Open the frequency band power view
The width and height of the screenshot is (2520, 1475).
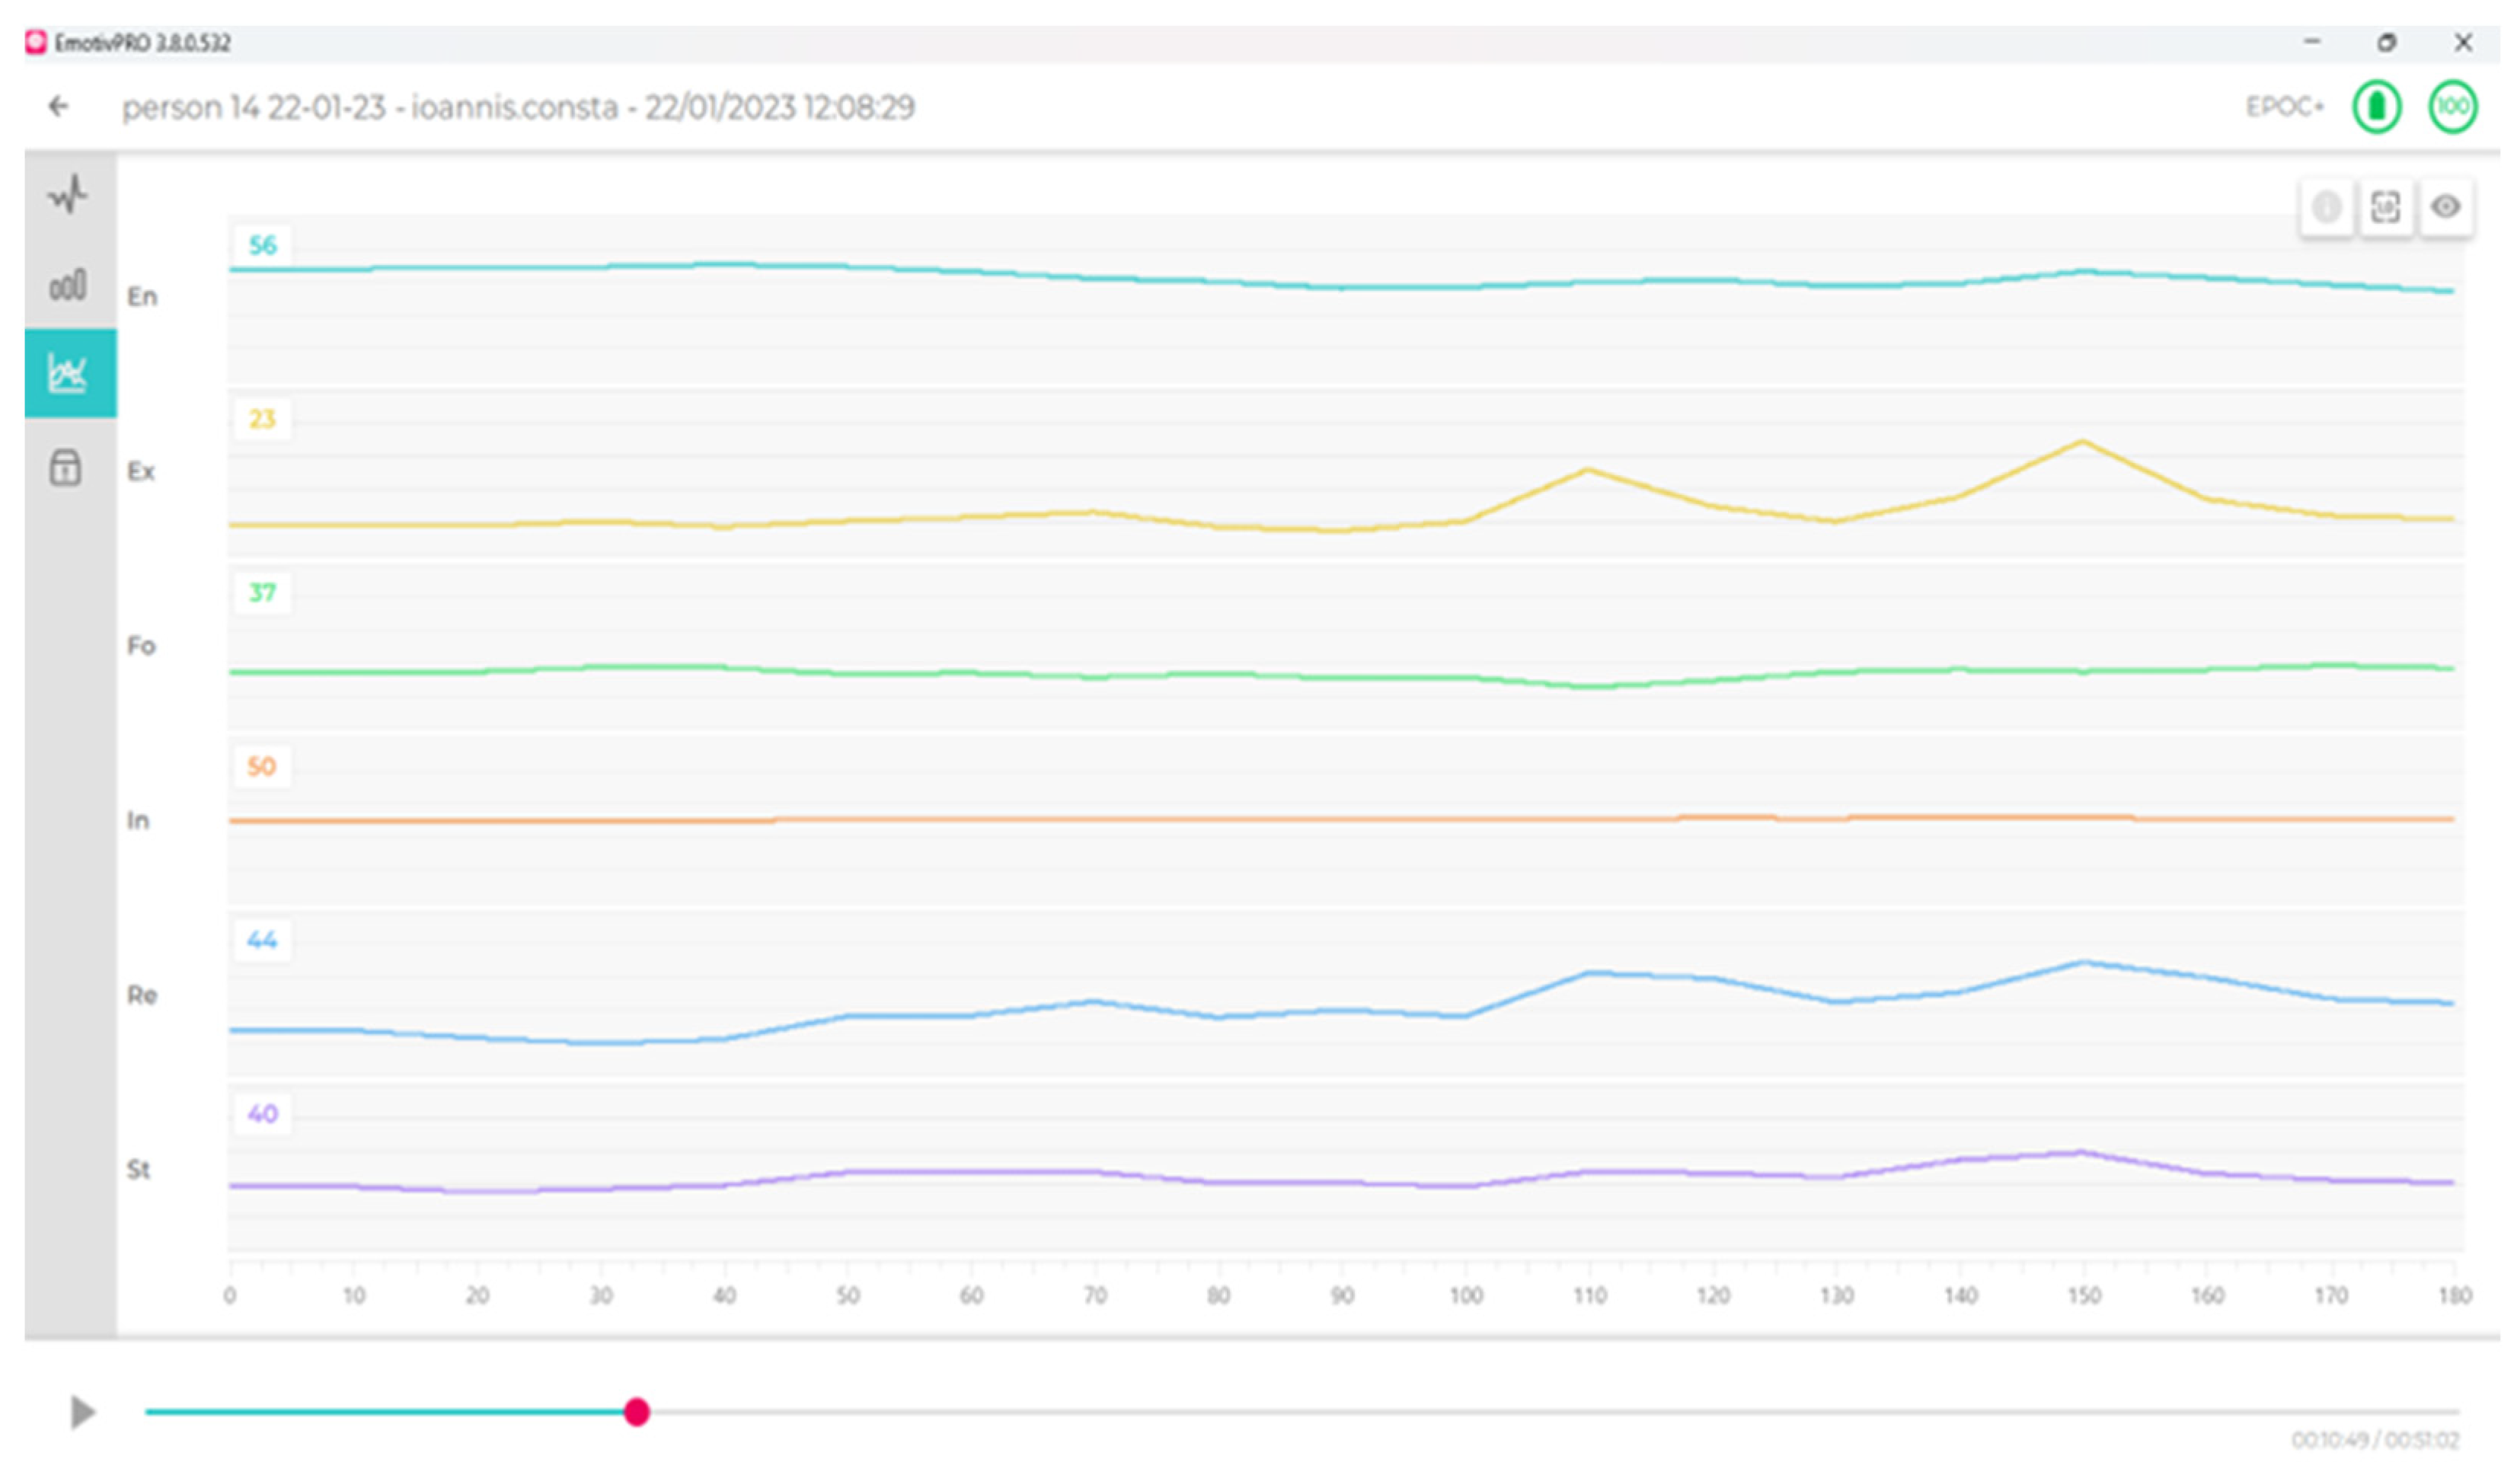click(x=68, y=286)
